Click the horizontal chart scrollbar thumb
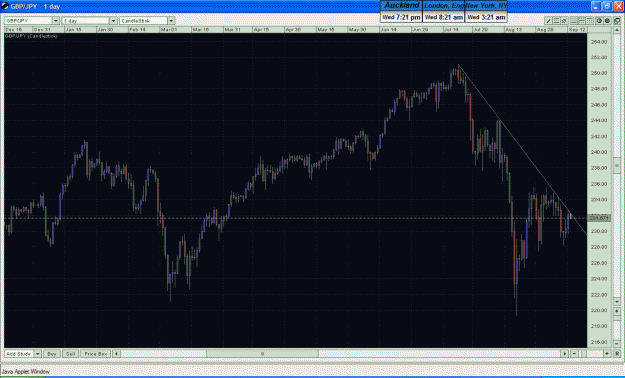Screen dimensions: 625x378 point(262,354)
